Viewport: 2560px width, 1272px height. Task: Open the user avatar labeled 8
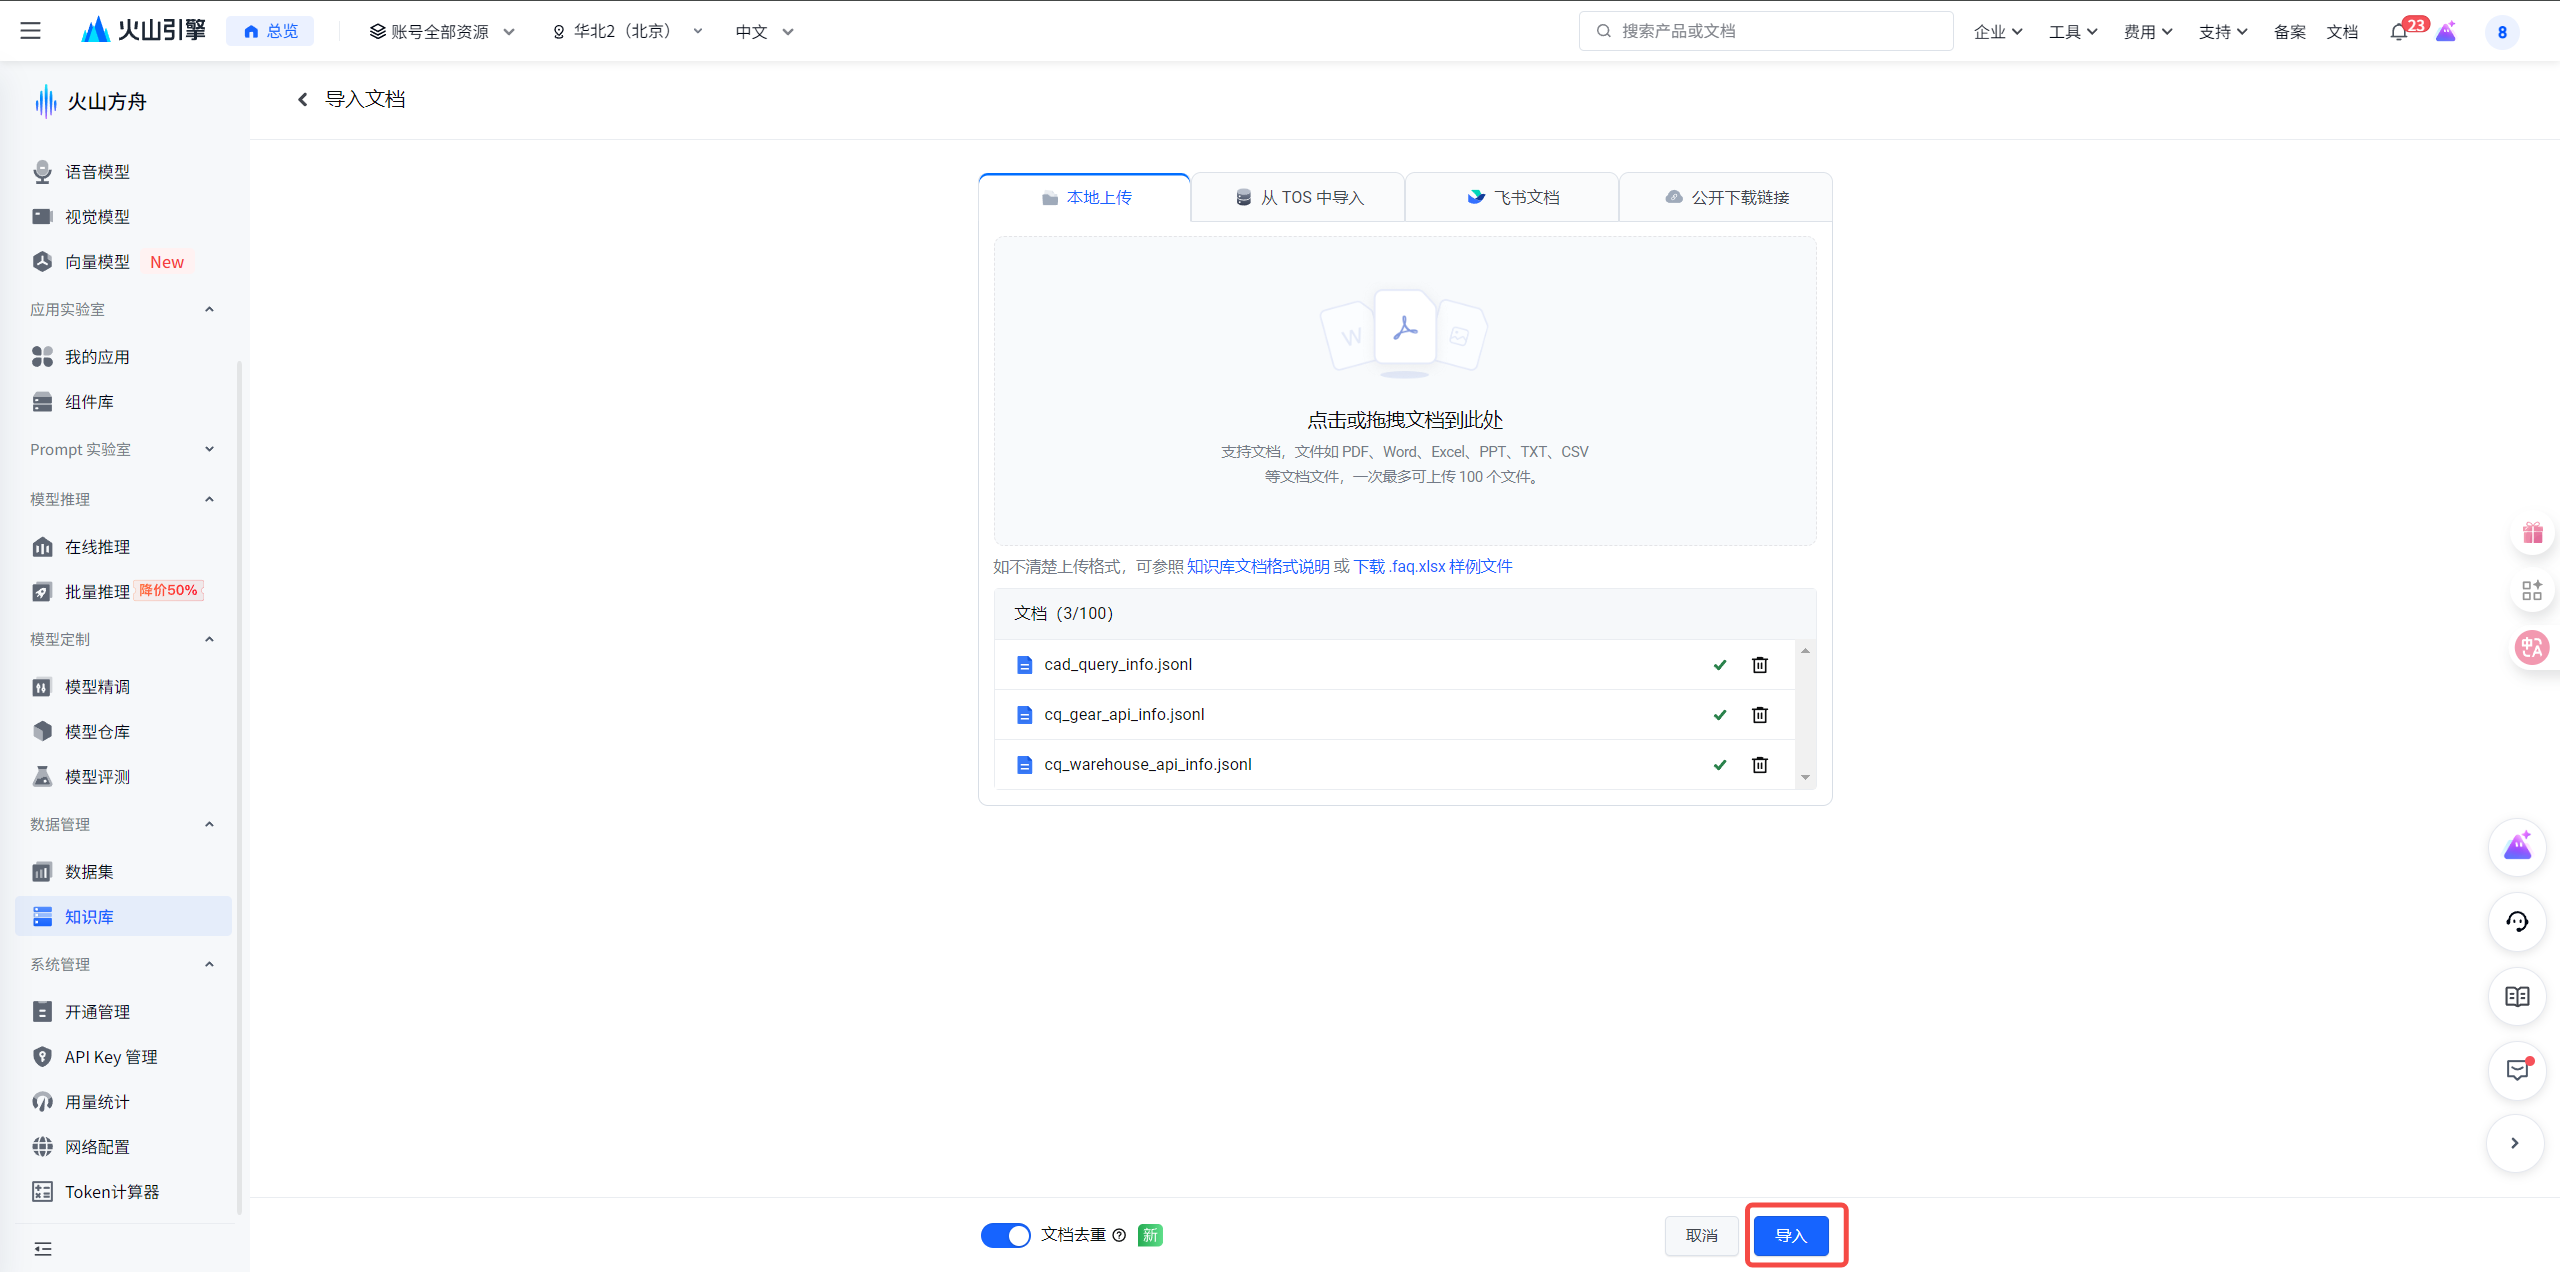tap(2502, 32)
